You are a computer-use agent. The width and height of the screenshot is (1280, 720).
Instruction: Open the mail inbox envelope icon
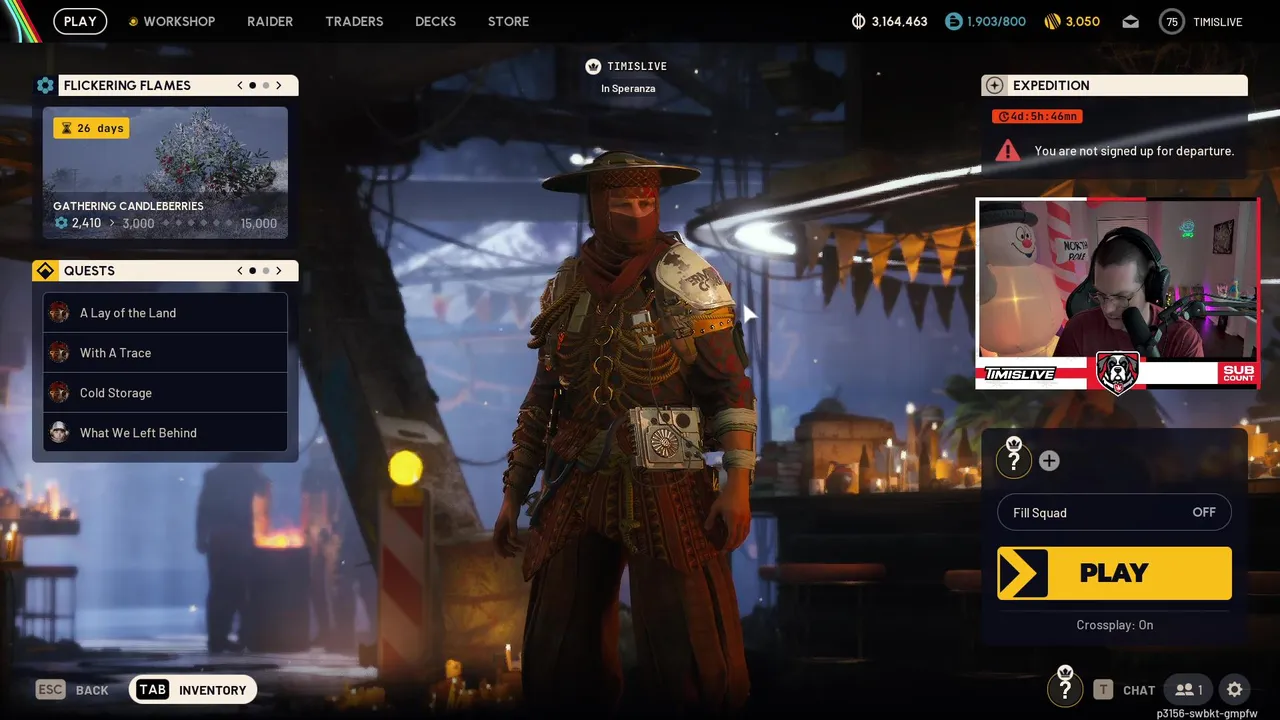click(x=1130, y=21)
